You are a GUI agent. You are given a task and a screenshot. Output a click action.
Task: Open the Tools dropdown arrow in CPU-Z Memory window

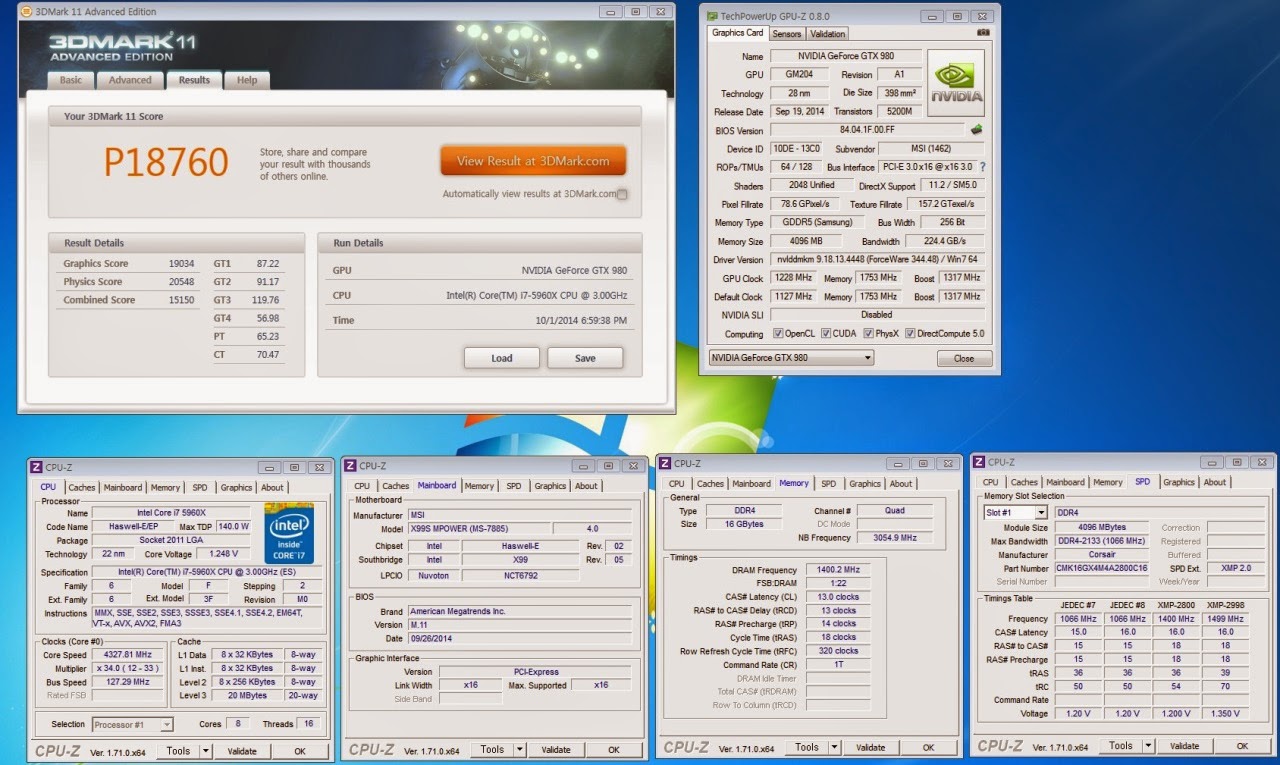pos(834,747)
